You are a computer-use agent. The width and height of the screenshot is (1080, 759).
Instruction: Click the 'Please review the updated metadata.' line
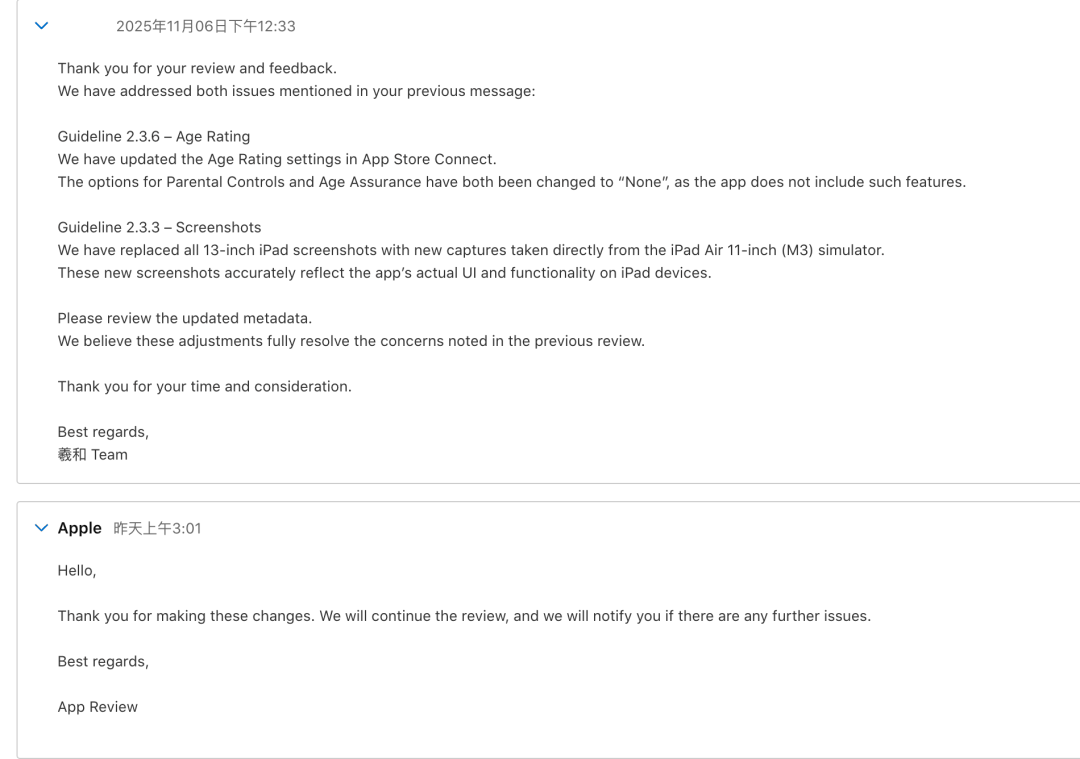(x=185, y=318)
